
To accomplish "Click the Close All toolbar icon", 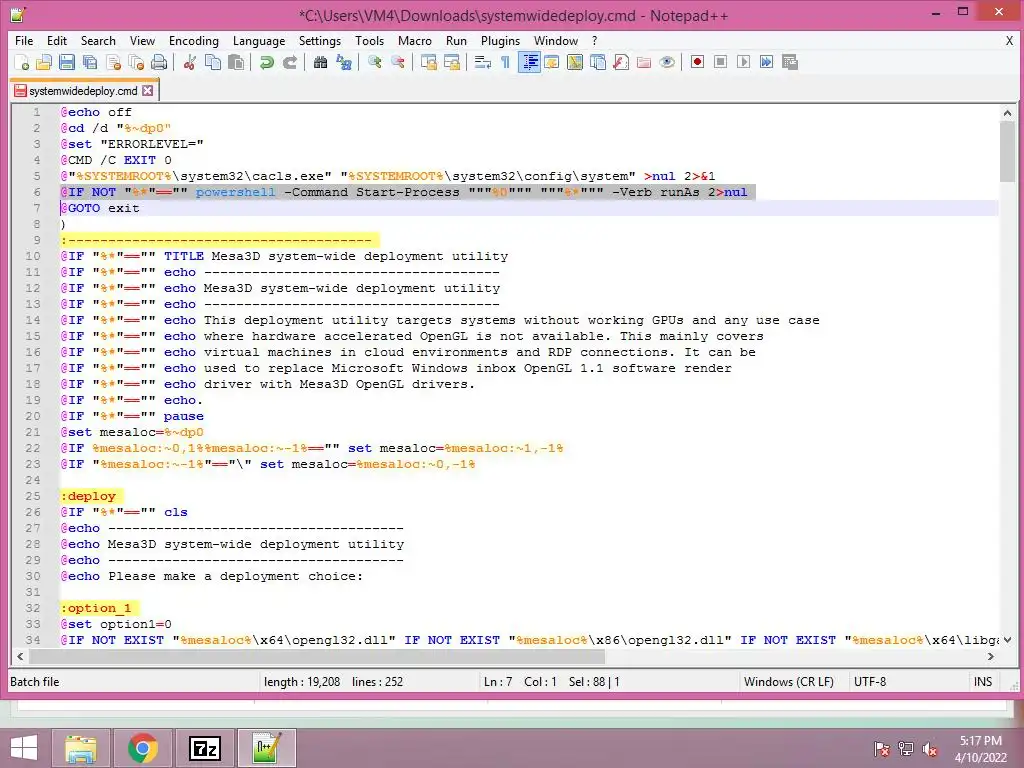I will tap(136, 62).
